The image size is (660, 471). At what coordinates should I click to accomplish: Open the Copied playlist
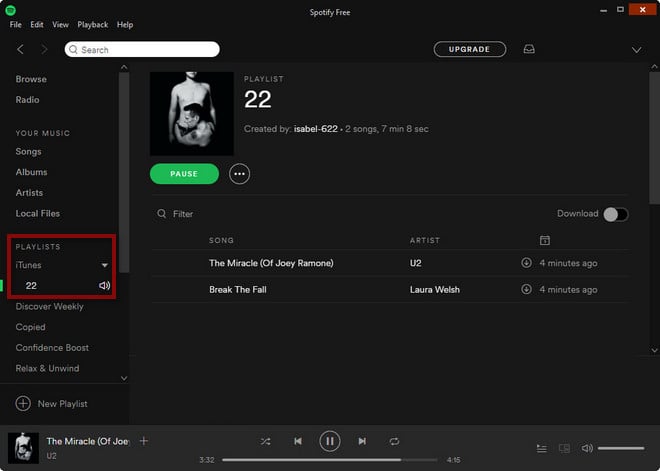pyautogui.click(x=30, y=327)
